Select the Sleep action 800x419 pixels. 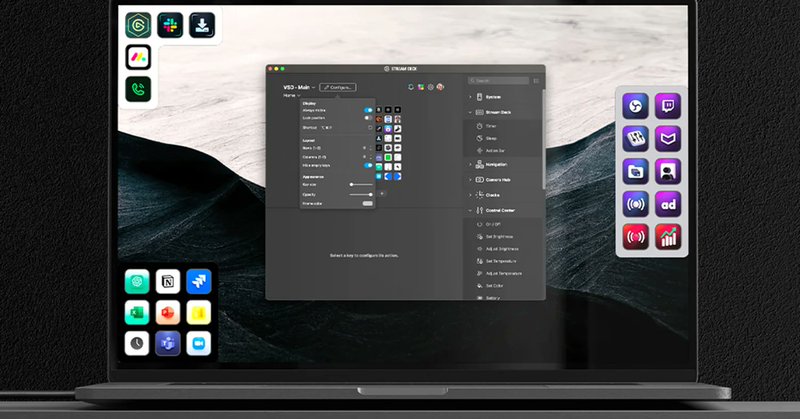[503, 138]
